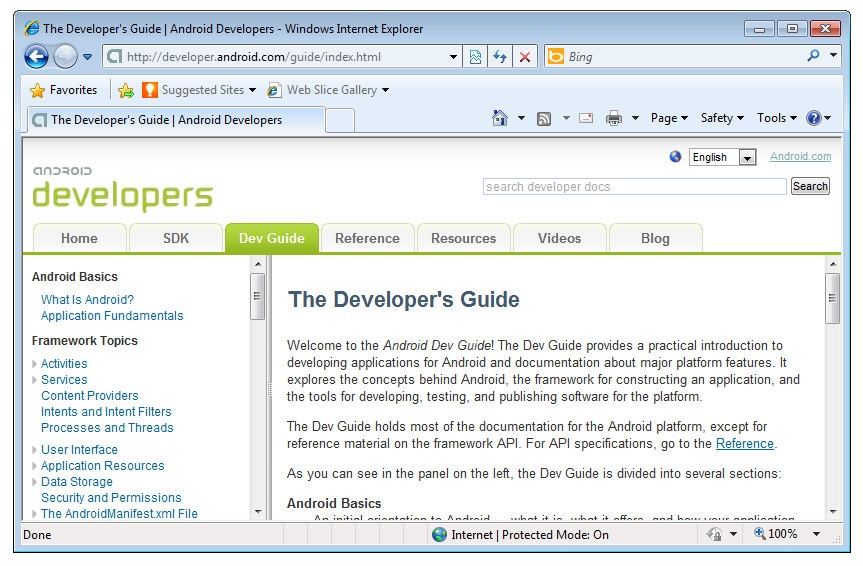863x566 pixels.
Task: Click the Search button
Action: [x=810, y=186]
